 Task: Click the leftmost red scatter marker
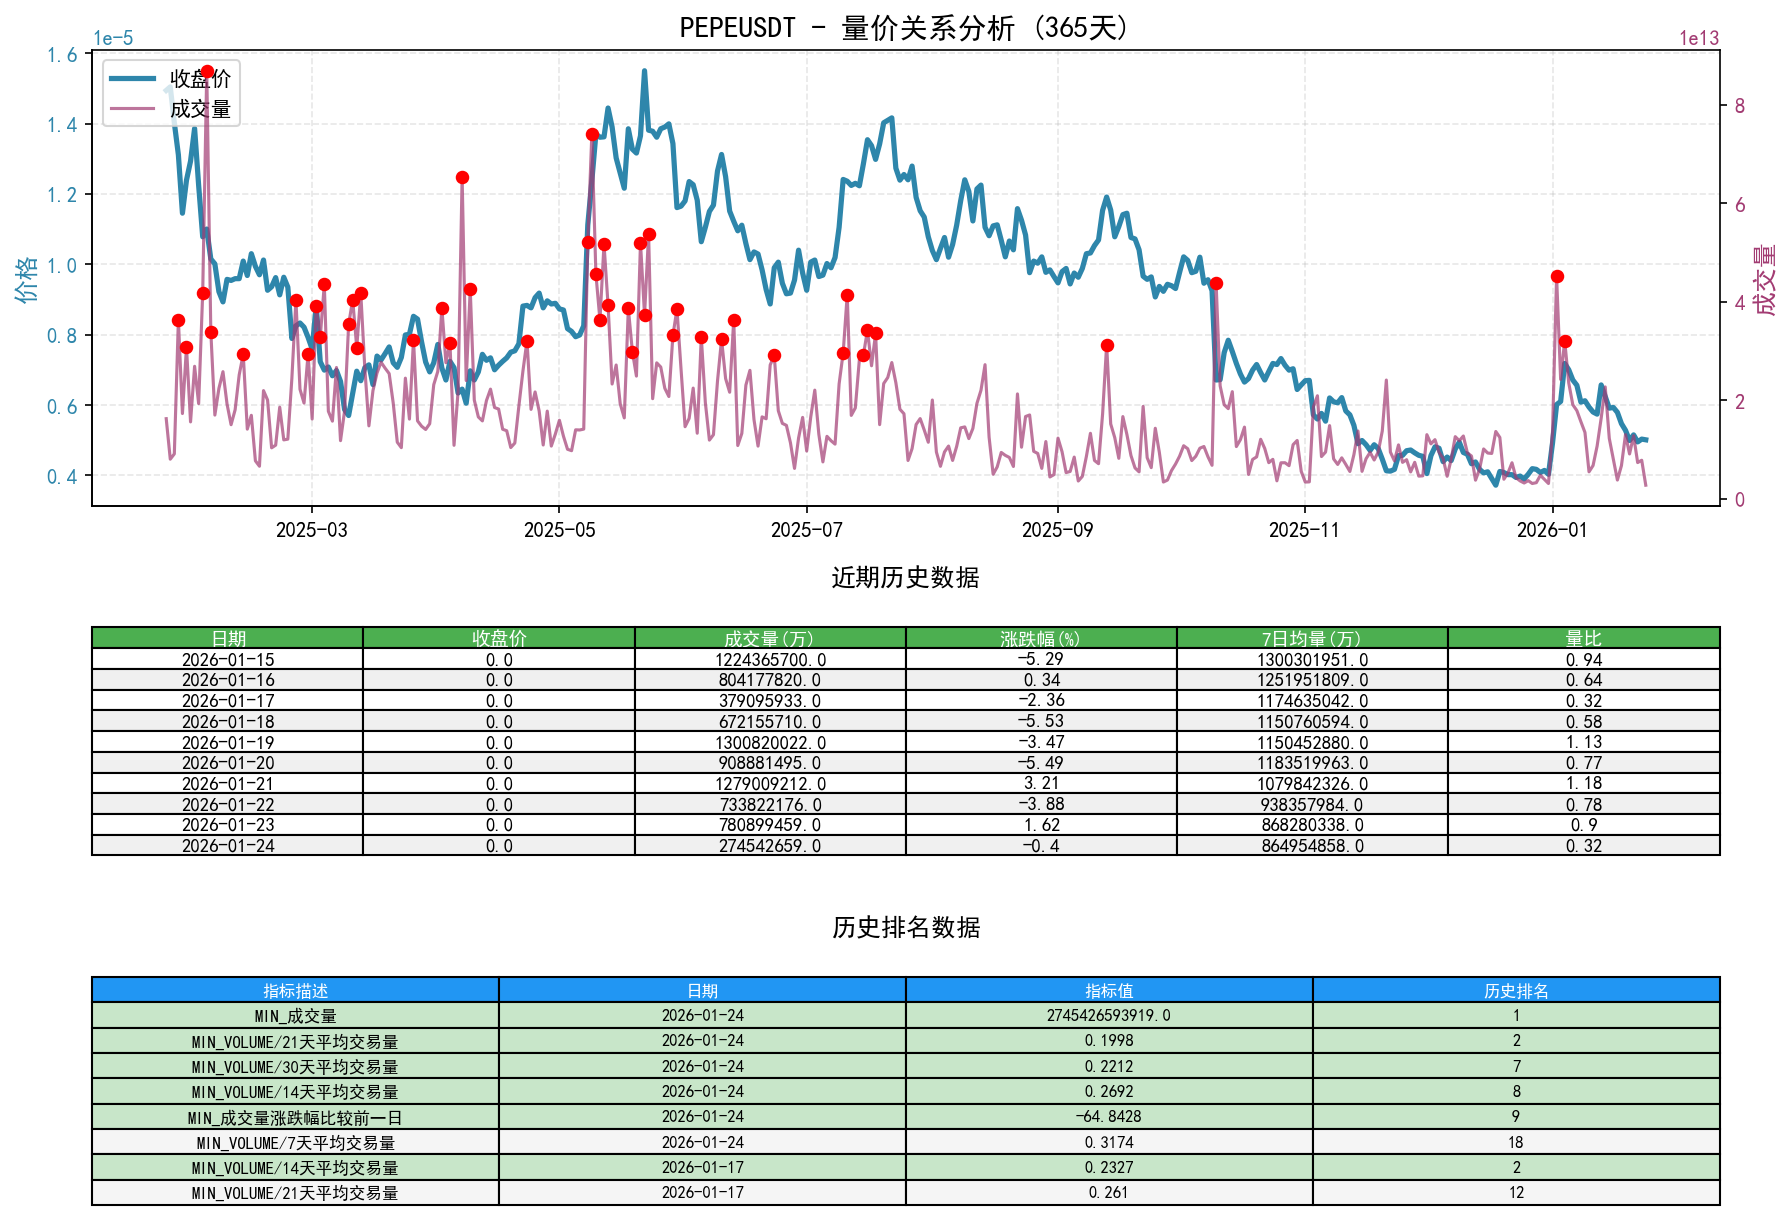(x=176, y=321)
